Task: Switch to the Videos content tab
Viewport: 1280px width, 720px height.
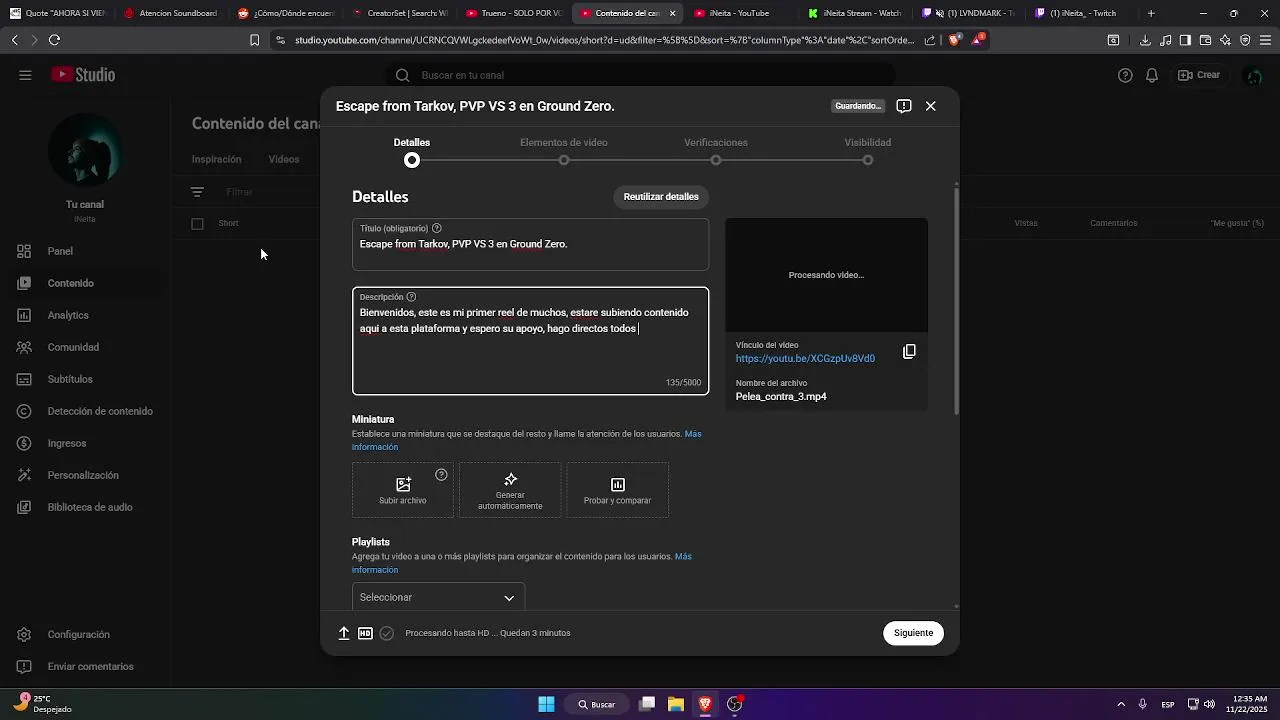Action: point(284,159)
